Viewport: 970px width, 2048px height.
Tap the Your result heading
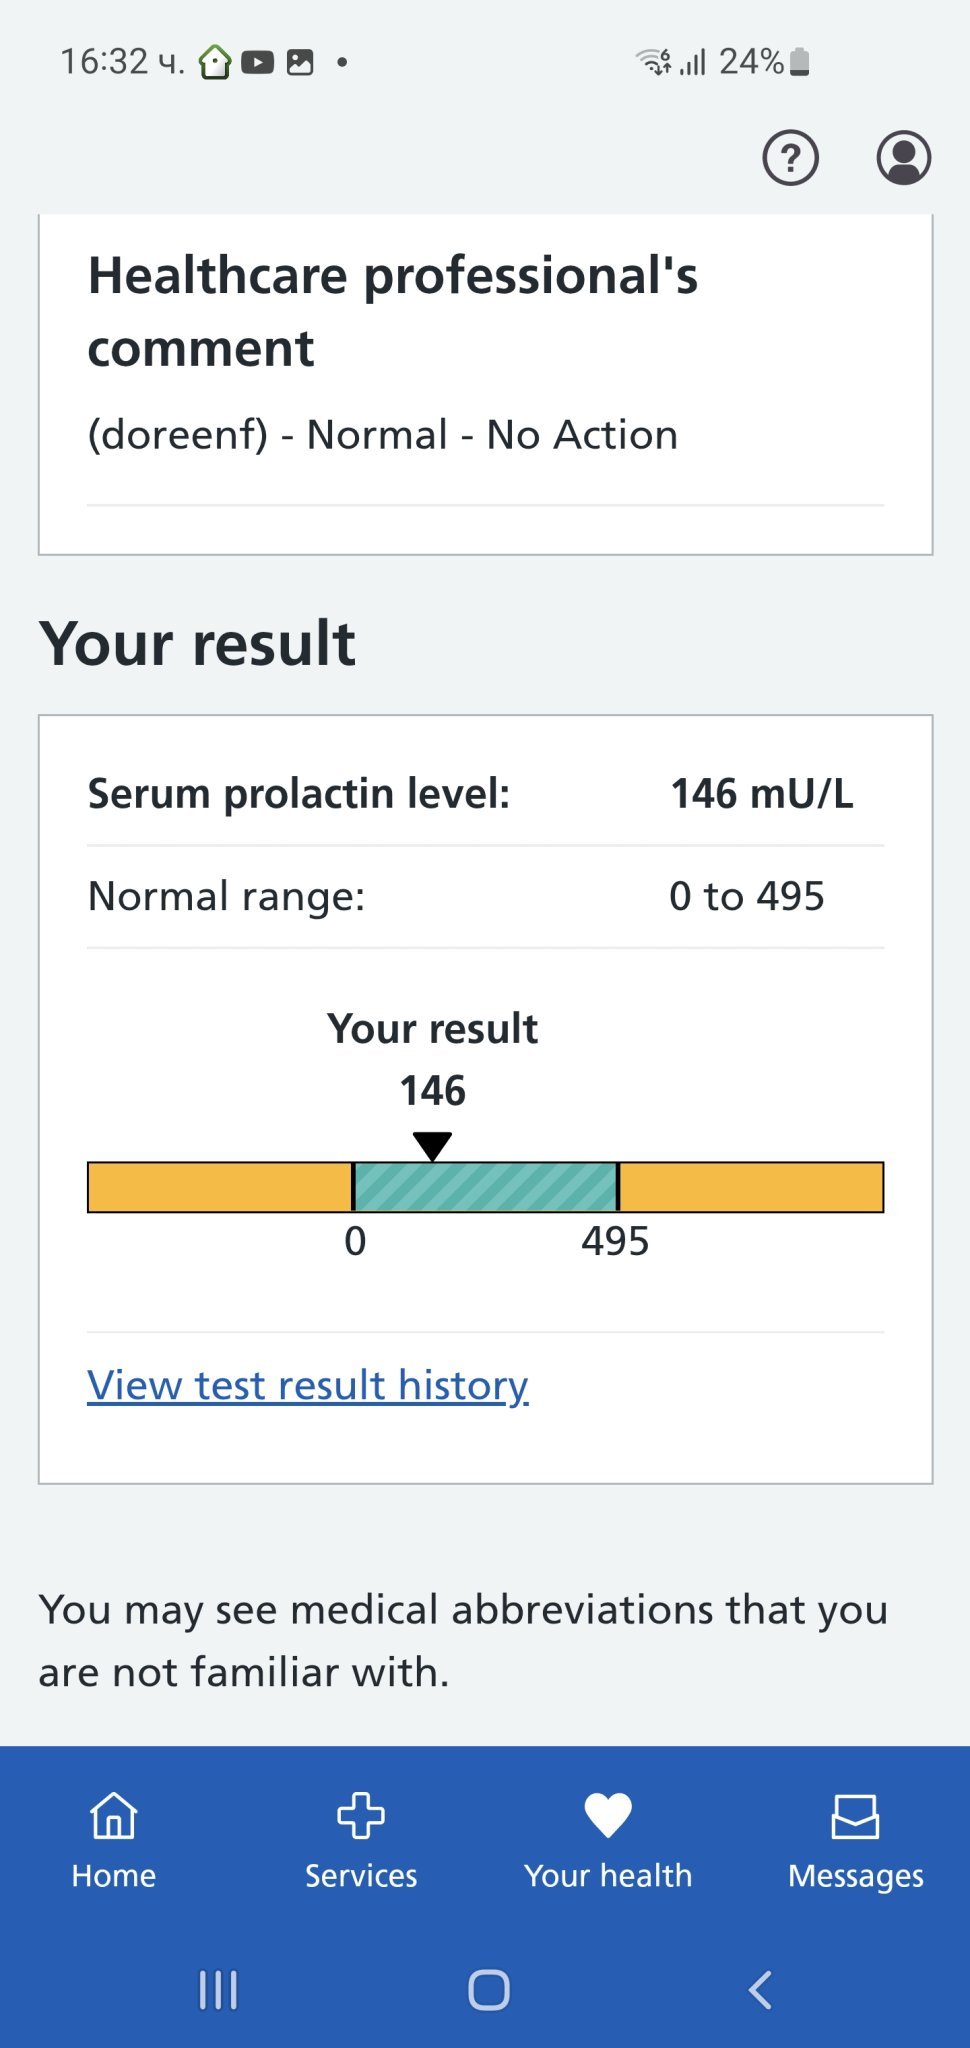(197, 643)
